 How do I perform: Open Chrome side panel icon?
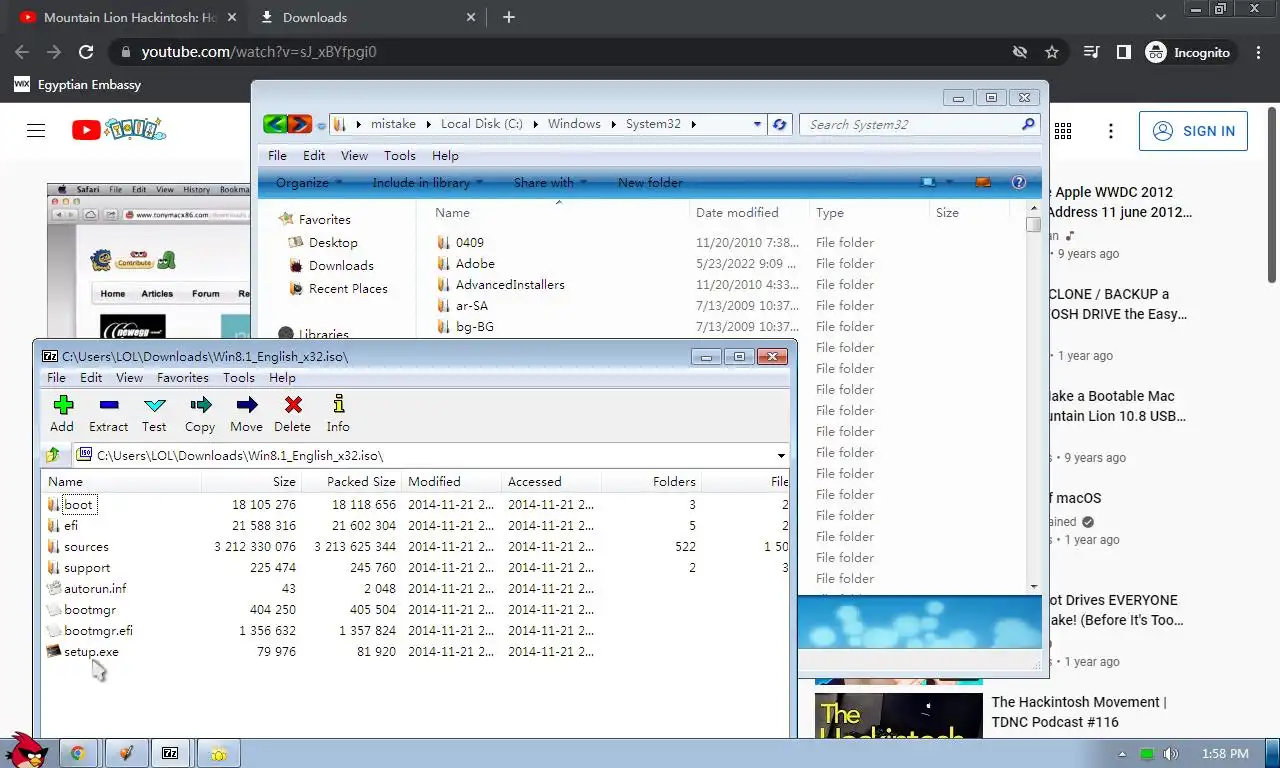pos(1124,52)
